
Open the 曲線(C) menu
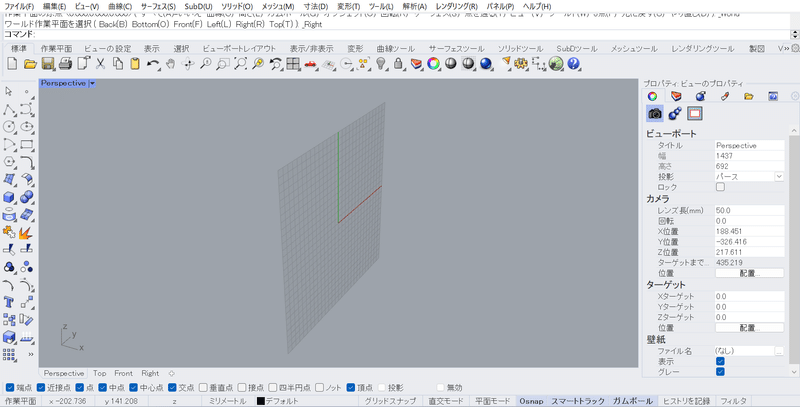(x=120, y=7)
